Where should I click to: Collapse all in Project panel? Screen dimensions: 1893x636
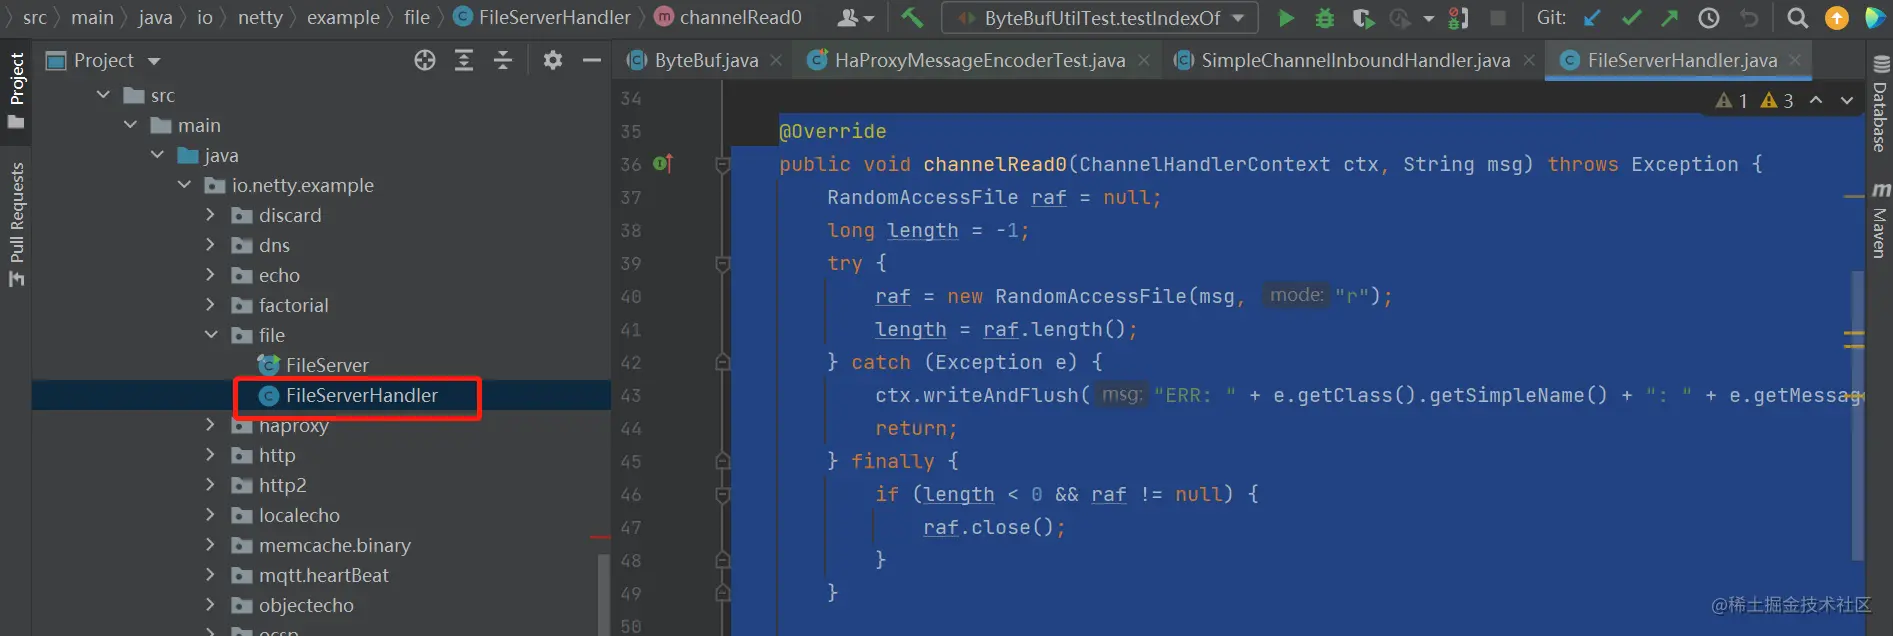[503, 61]
